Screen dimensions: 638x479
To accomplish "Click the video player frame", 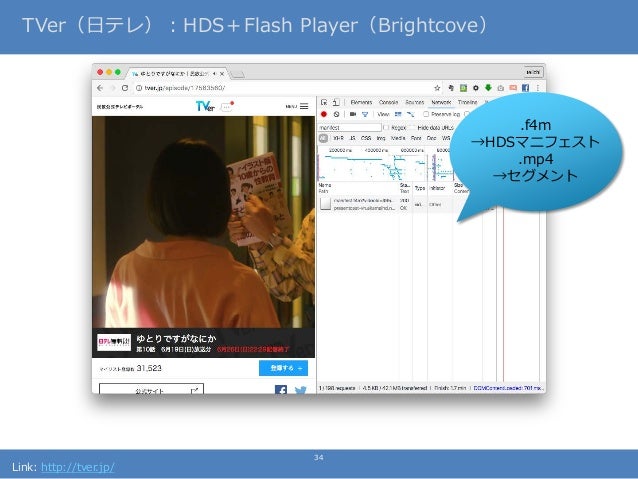I will 203,222.
